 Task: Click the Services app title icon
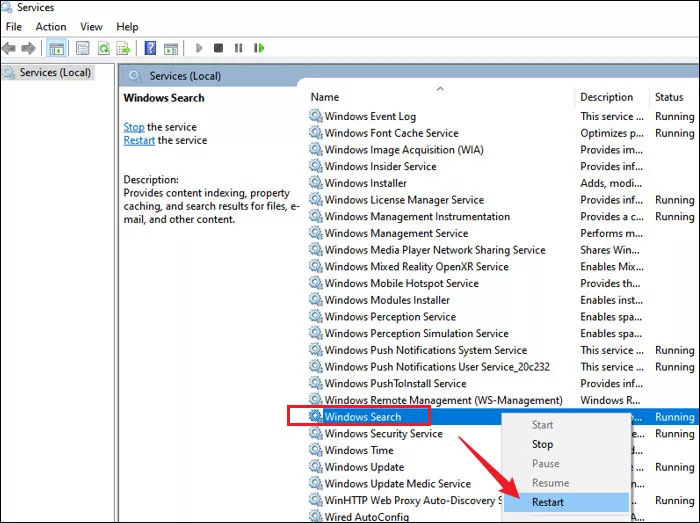(x=7, y=7)
